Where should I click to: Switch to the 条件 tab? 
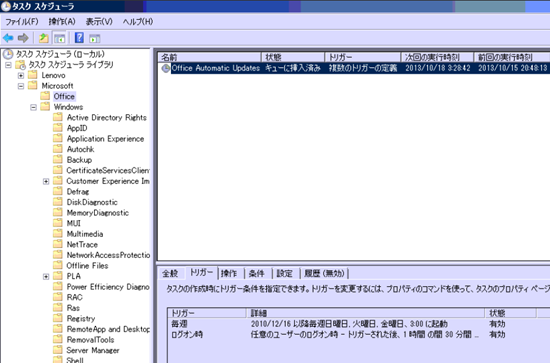[257, 274]
